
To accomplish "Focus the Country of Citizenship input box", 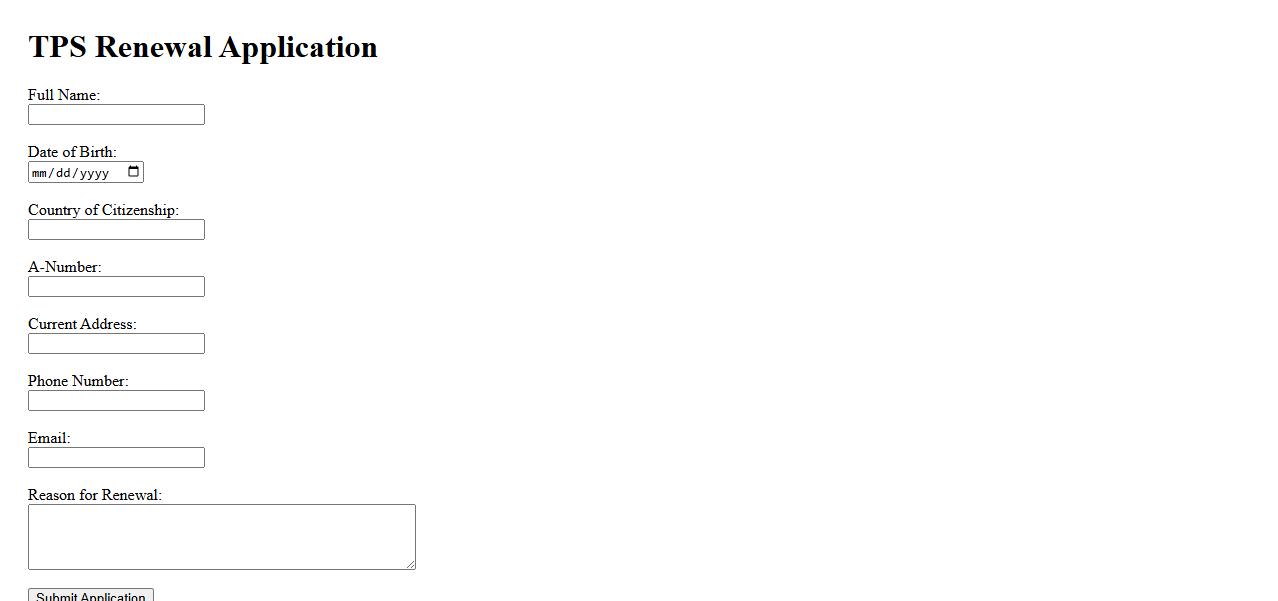I will click(x=116, y=230).
